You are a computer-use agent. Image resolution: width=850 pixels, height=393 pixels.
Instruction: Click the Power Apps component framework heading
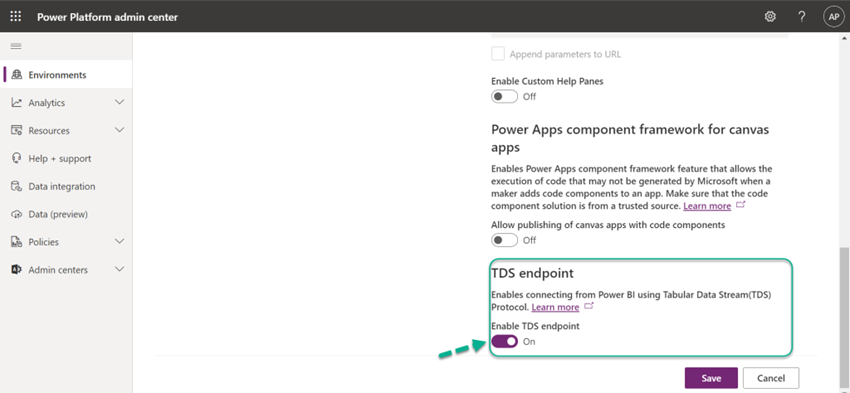tap(630, 138)
